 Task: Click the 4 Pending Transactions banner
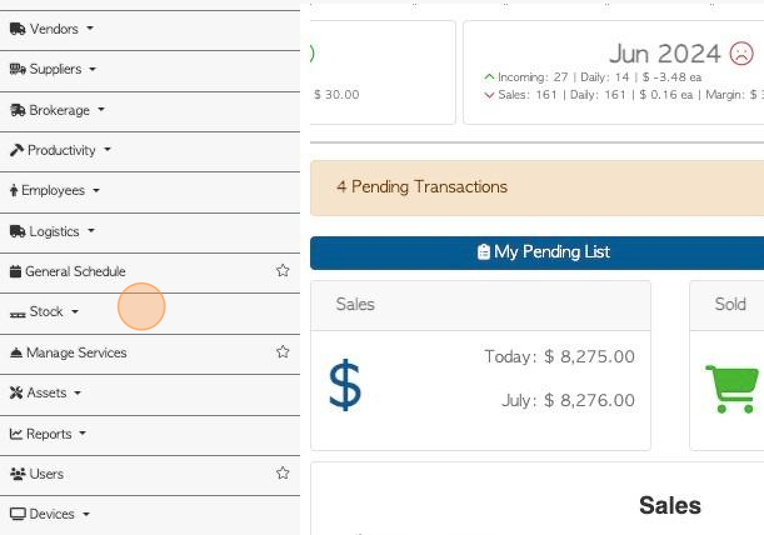[537, 188]
